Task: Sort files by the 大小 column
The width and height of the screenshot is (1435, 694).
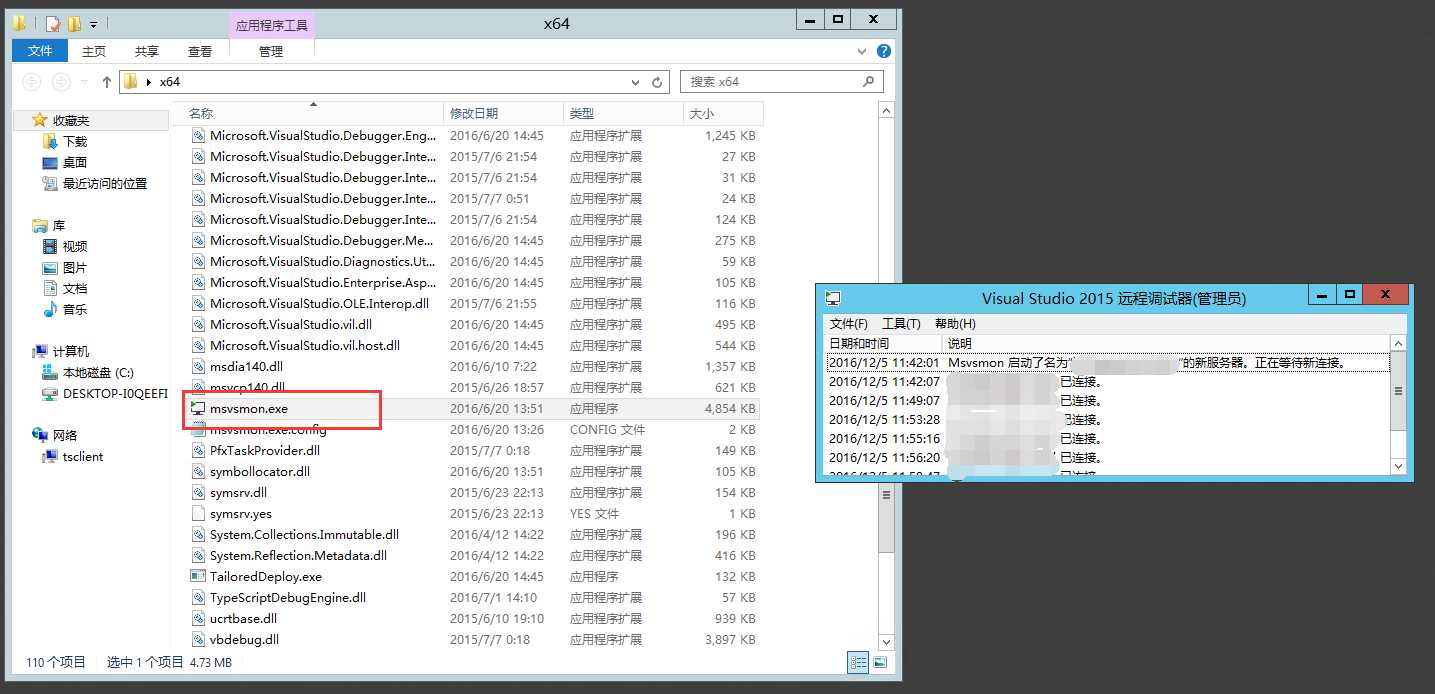Action: coord(723,114)
